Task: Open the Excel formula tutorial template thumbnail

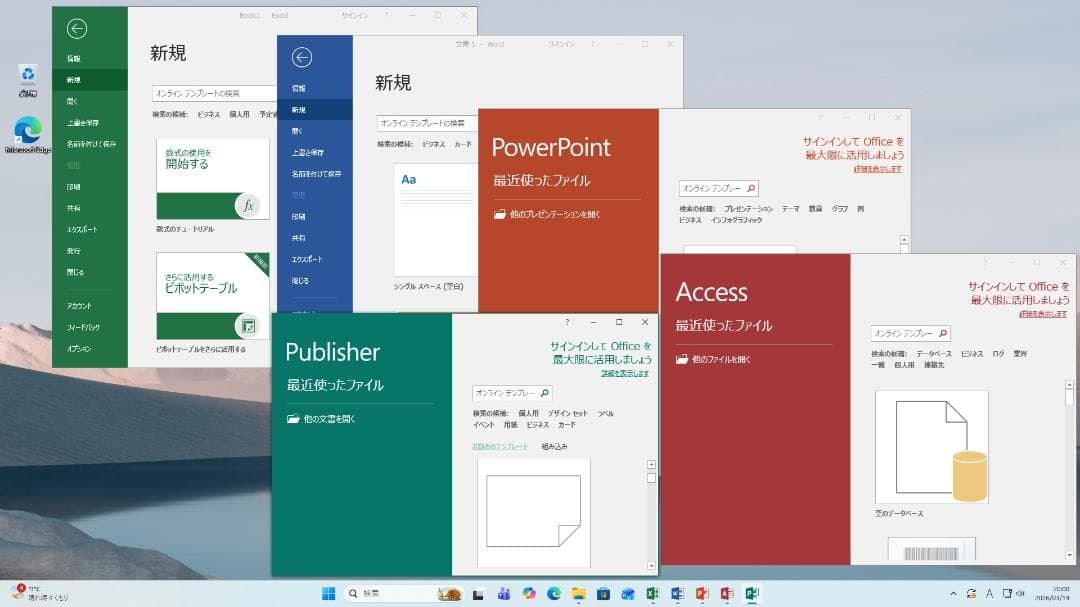Action: click(x=212, y=179)
